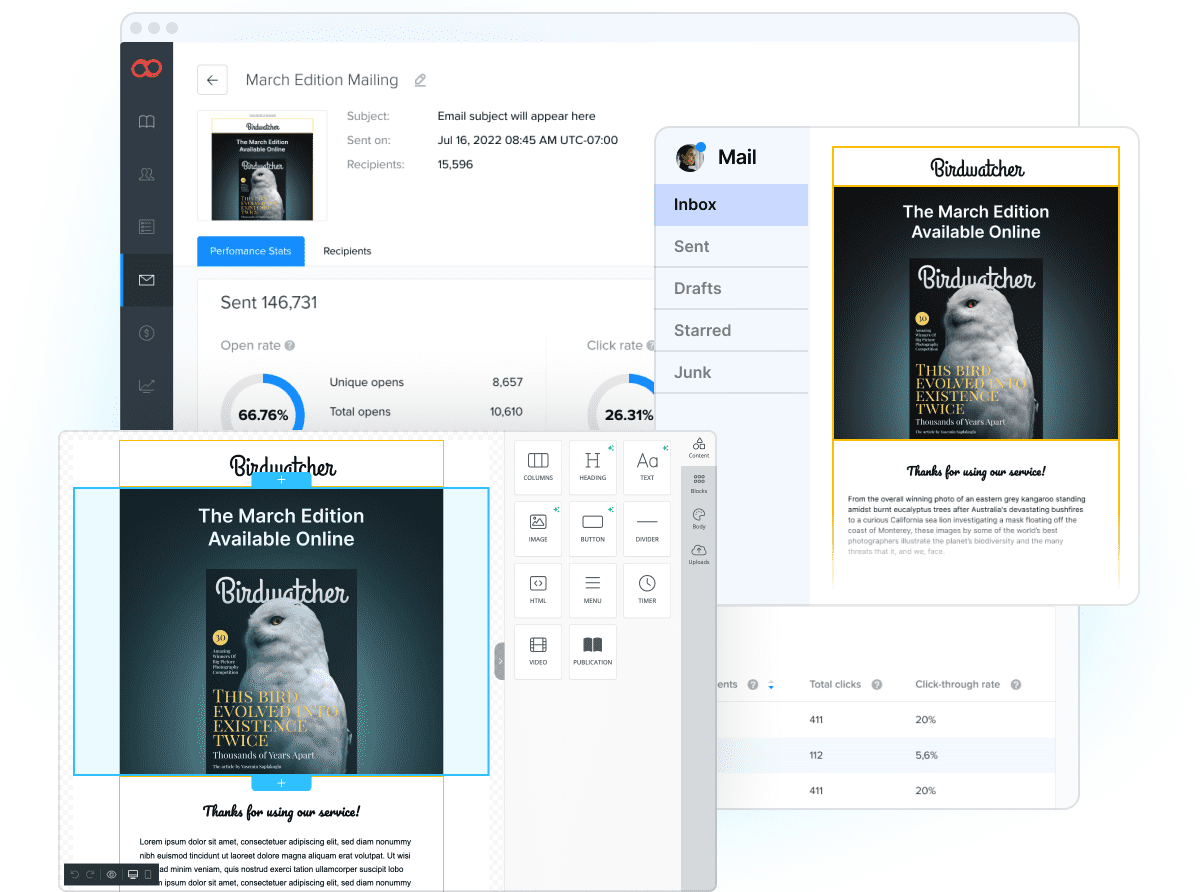Click the 5,6% click-through rate cell
Image resolution: width=1200 pixels, height=892 pixels.
coord(926,755)
